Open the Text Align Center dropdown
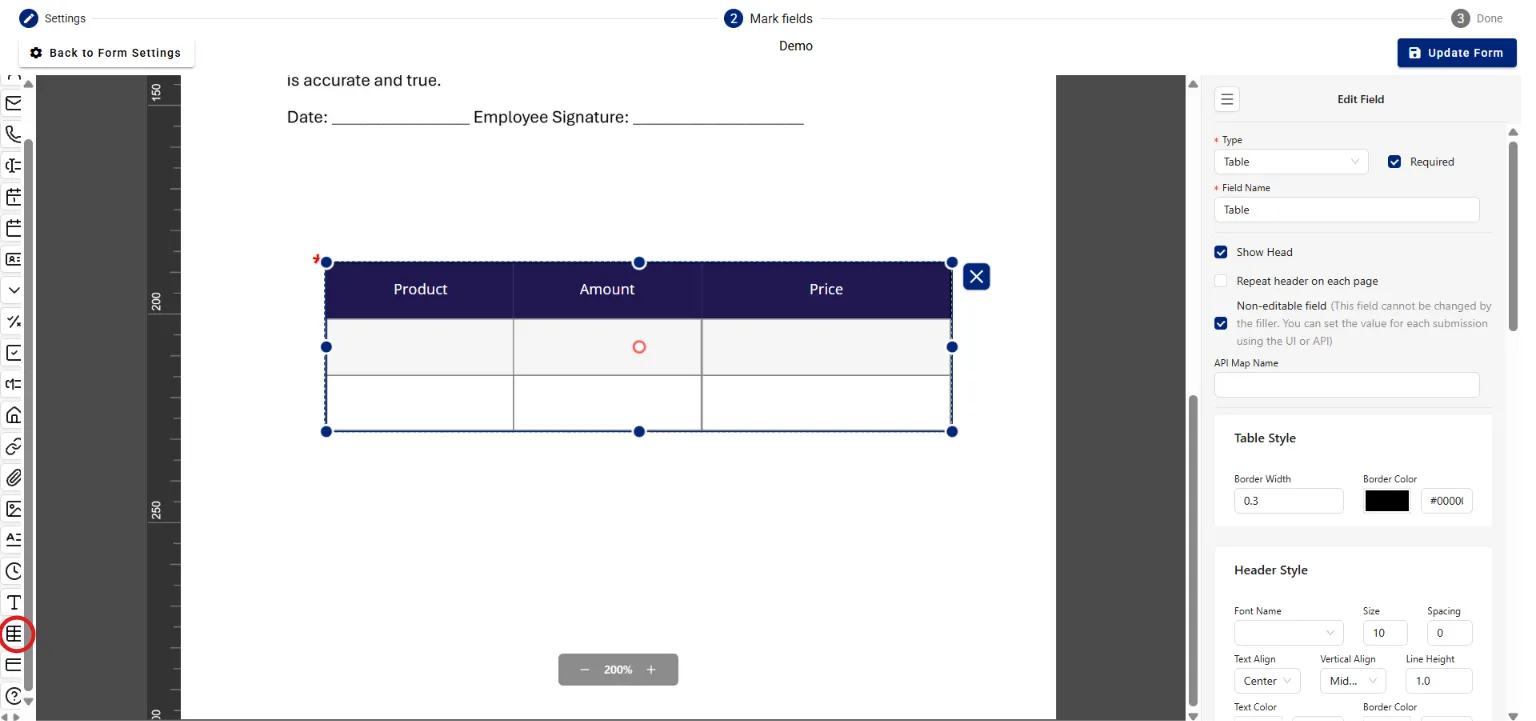The height and width of the screenshot is (721, 1536). (1267, 681)
